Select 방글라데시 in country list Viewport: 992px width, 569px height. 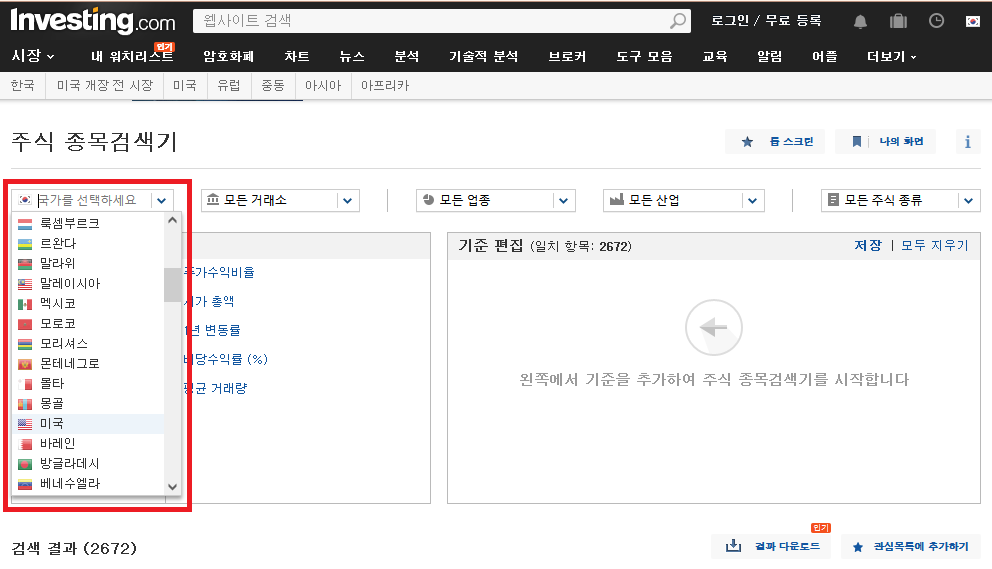89,464
